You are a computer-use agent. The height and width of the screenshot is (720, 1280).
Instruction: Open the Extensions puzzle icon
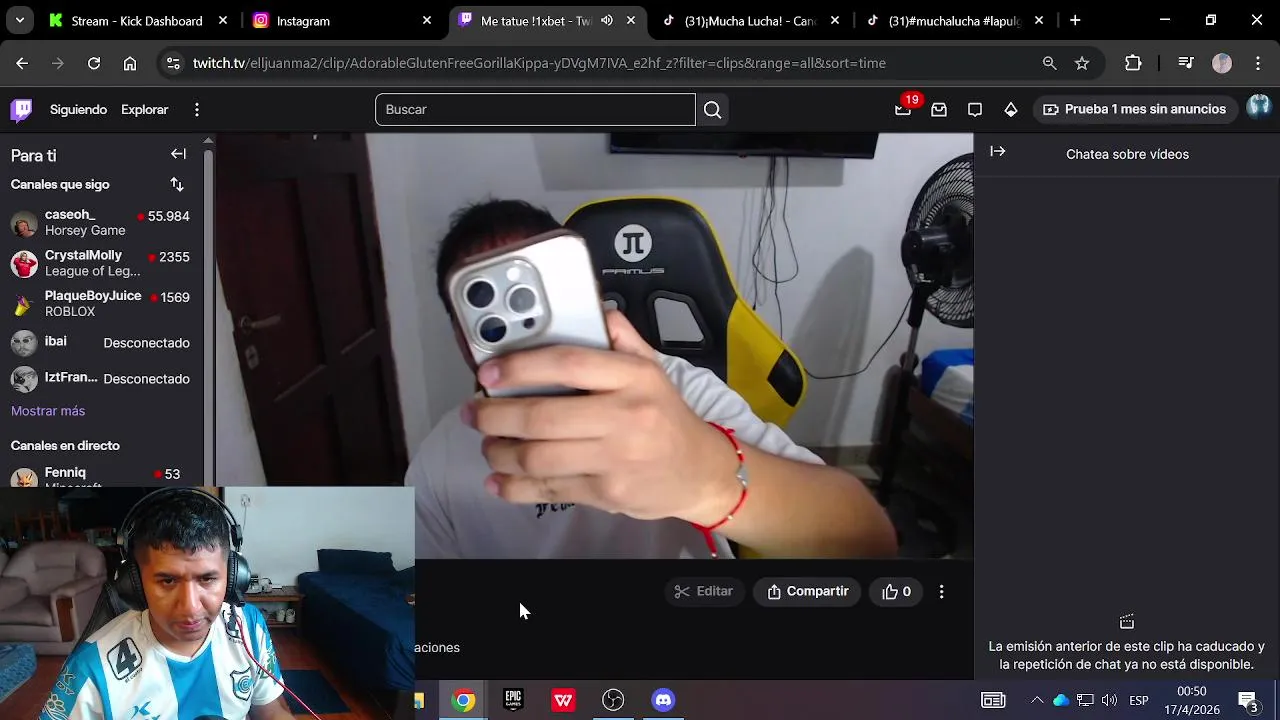(1133, 63)
